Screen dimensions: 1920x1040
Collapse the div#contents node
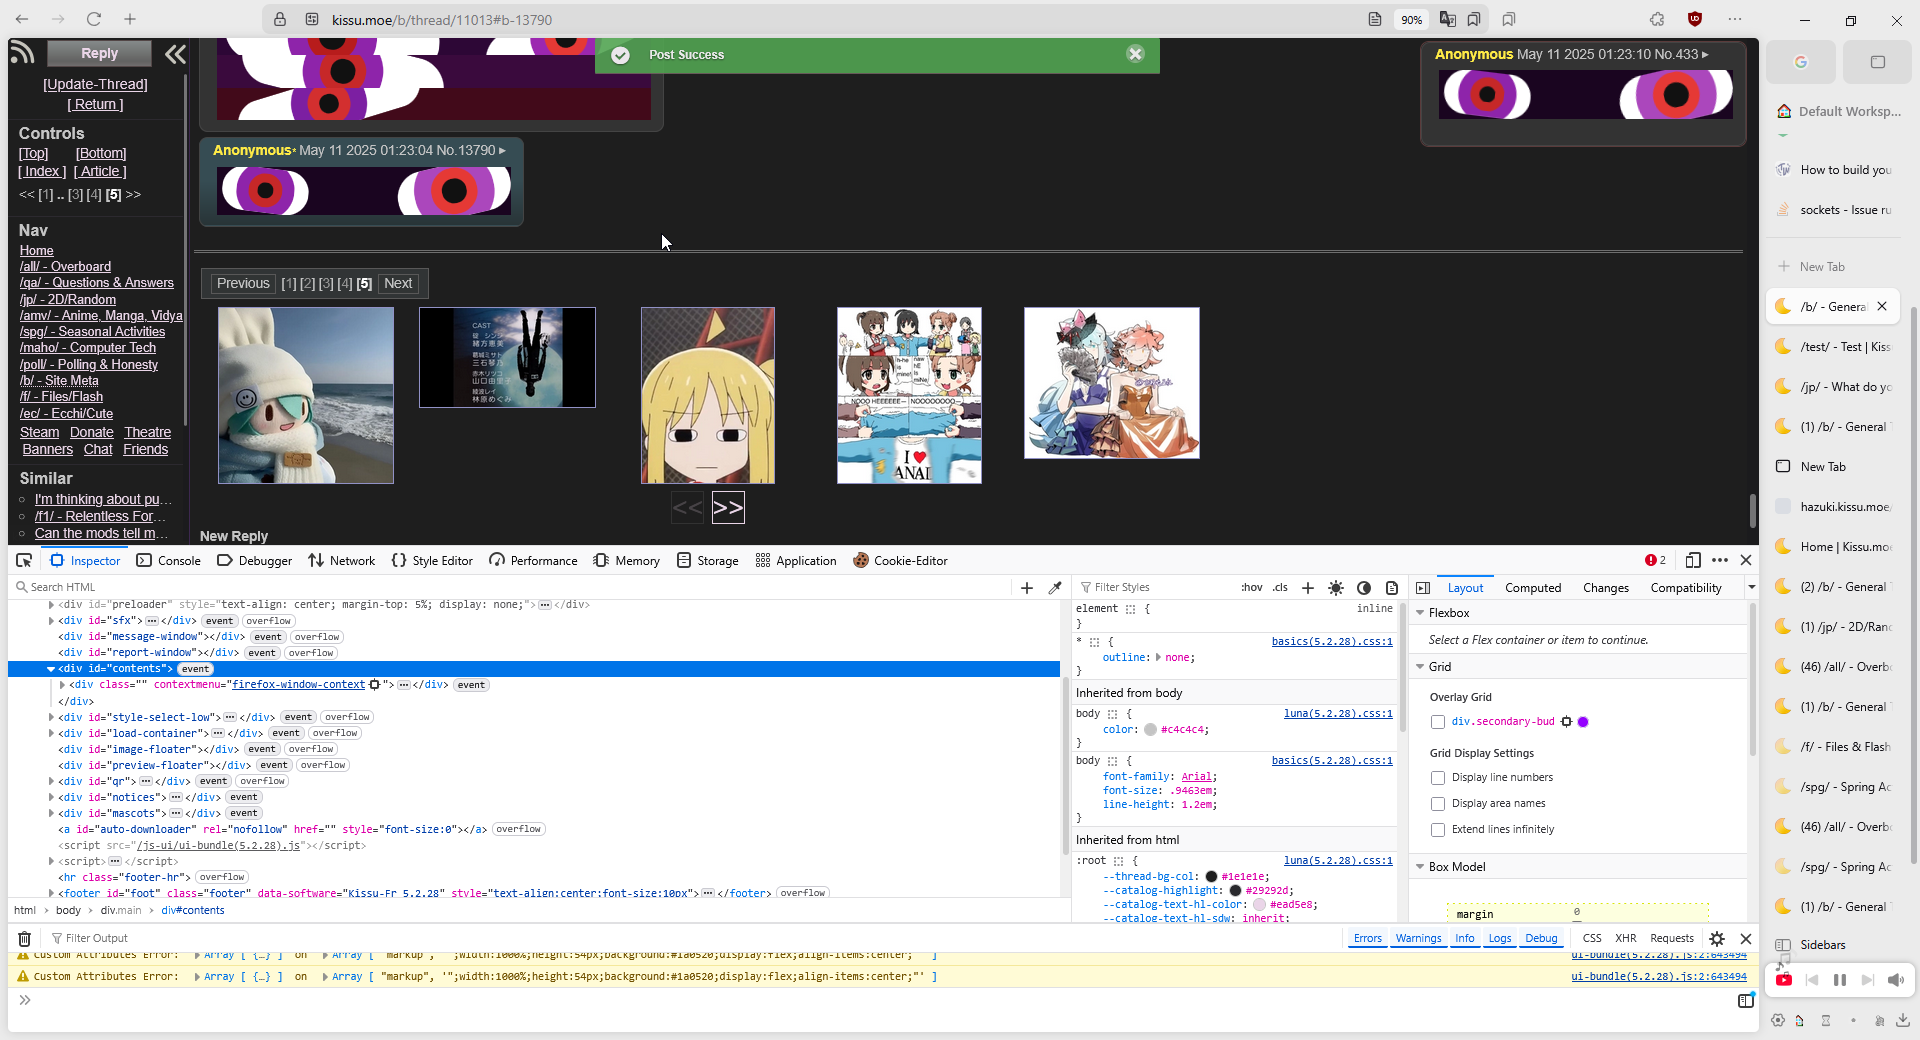tap(51, 669)
